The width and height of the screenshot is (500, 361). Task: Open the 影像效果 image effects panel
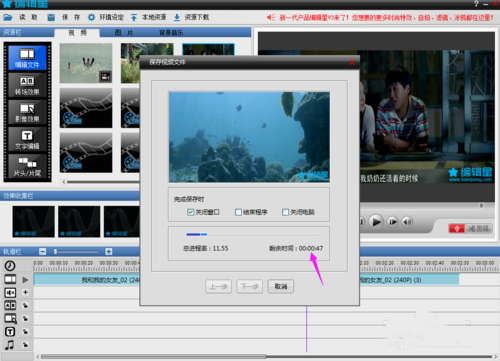coord(27,112)
